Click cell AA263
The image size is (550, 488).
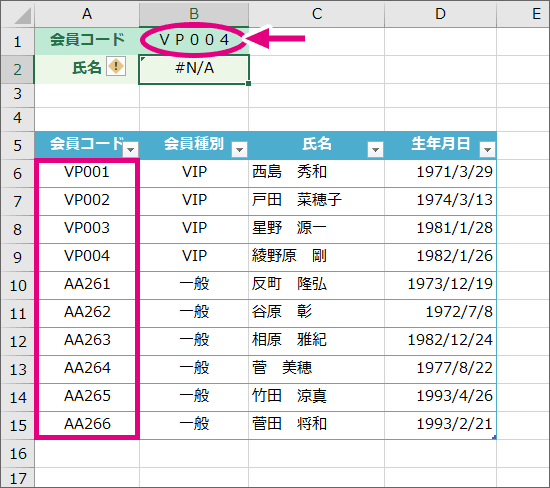tap(87, 341)
